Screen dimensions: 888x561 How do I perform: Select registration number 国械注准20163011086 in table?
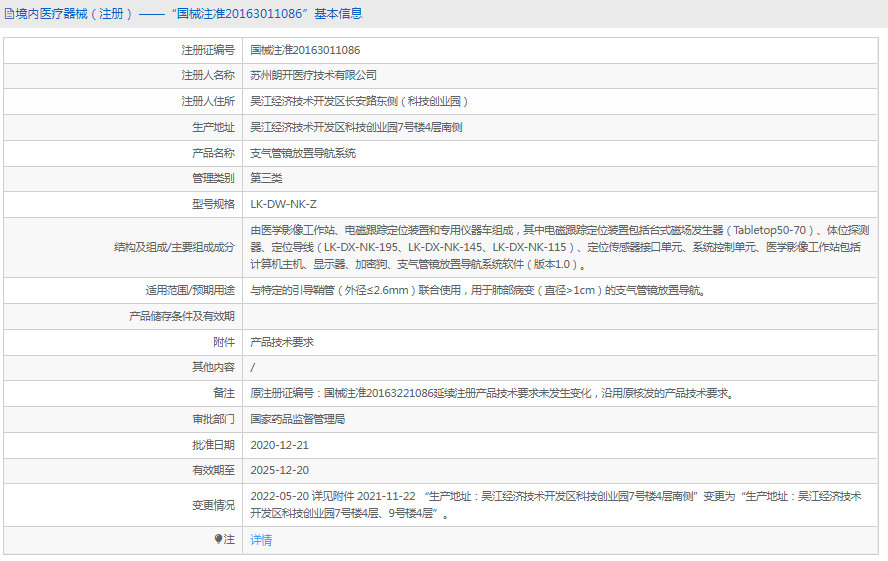pyautogui.click(x=305, y=50)
